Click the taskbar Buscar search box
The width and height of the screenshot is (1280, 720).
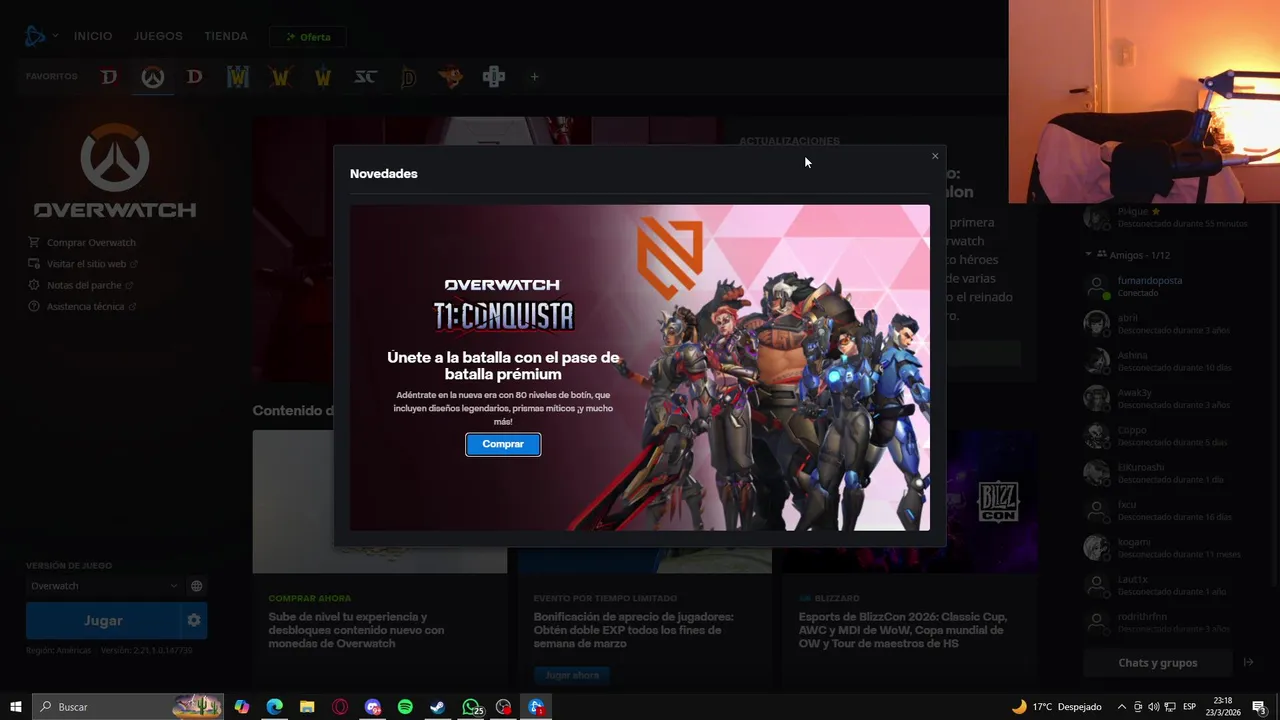[x=127, y=707]
